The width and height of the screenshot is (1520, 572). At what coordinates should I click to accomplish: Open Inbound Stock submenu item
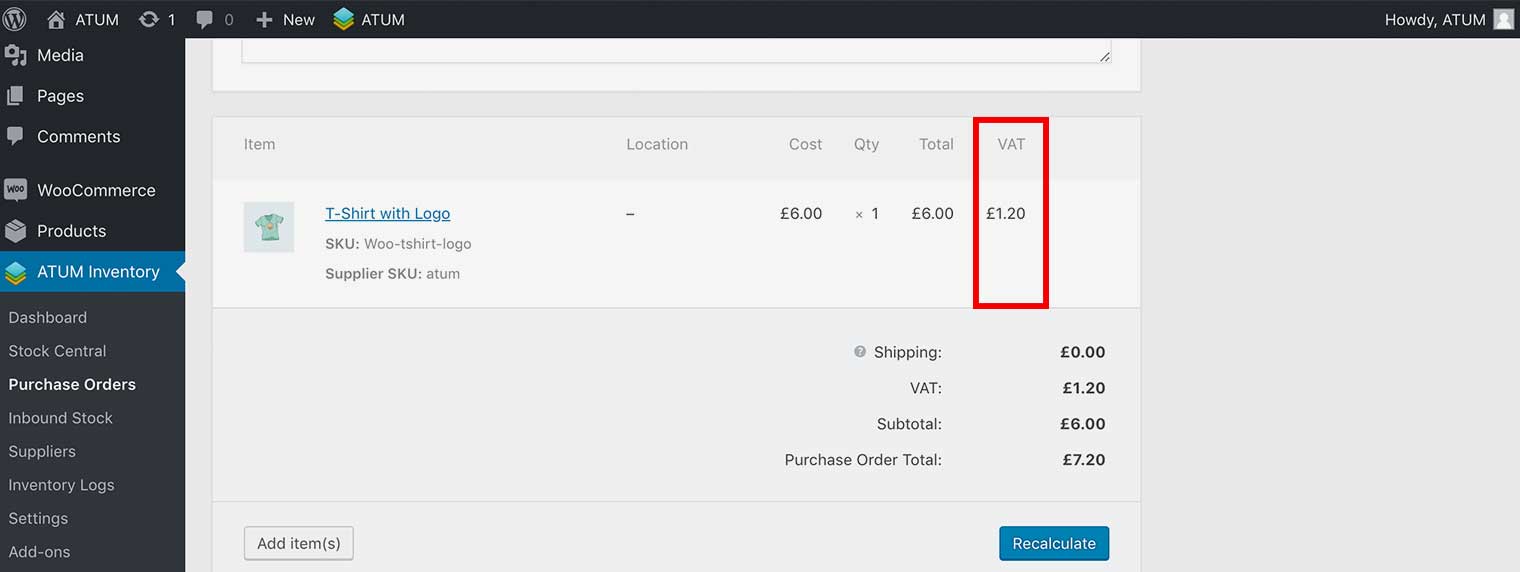click(x=60, y=418)
